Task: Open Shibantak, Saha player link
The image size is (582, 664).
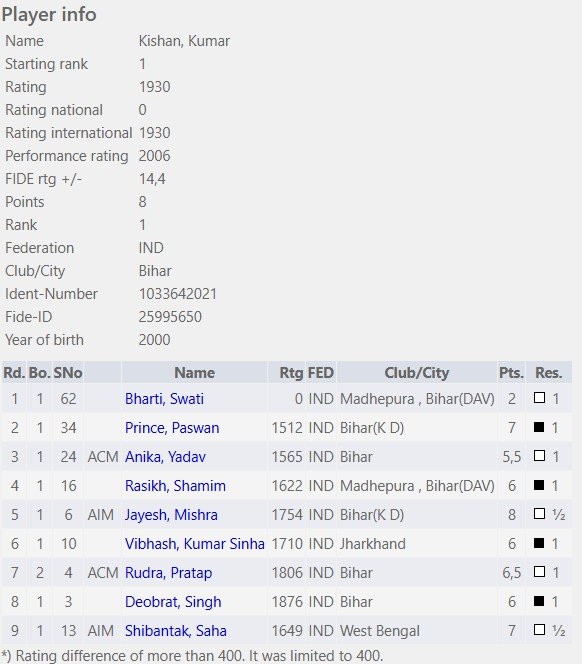Action: 176,631
